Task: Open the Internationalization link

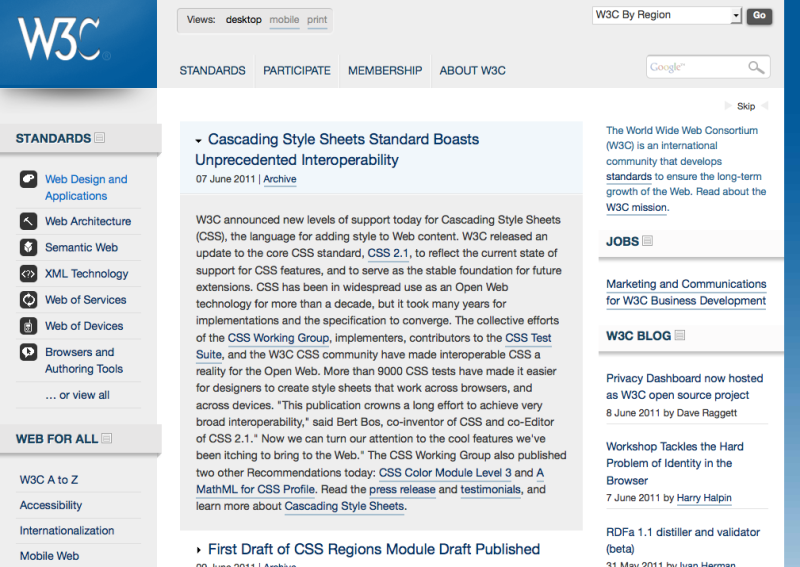Action: click(67, 531)
